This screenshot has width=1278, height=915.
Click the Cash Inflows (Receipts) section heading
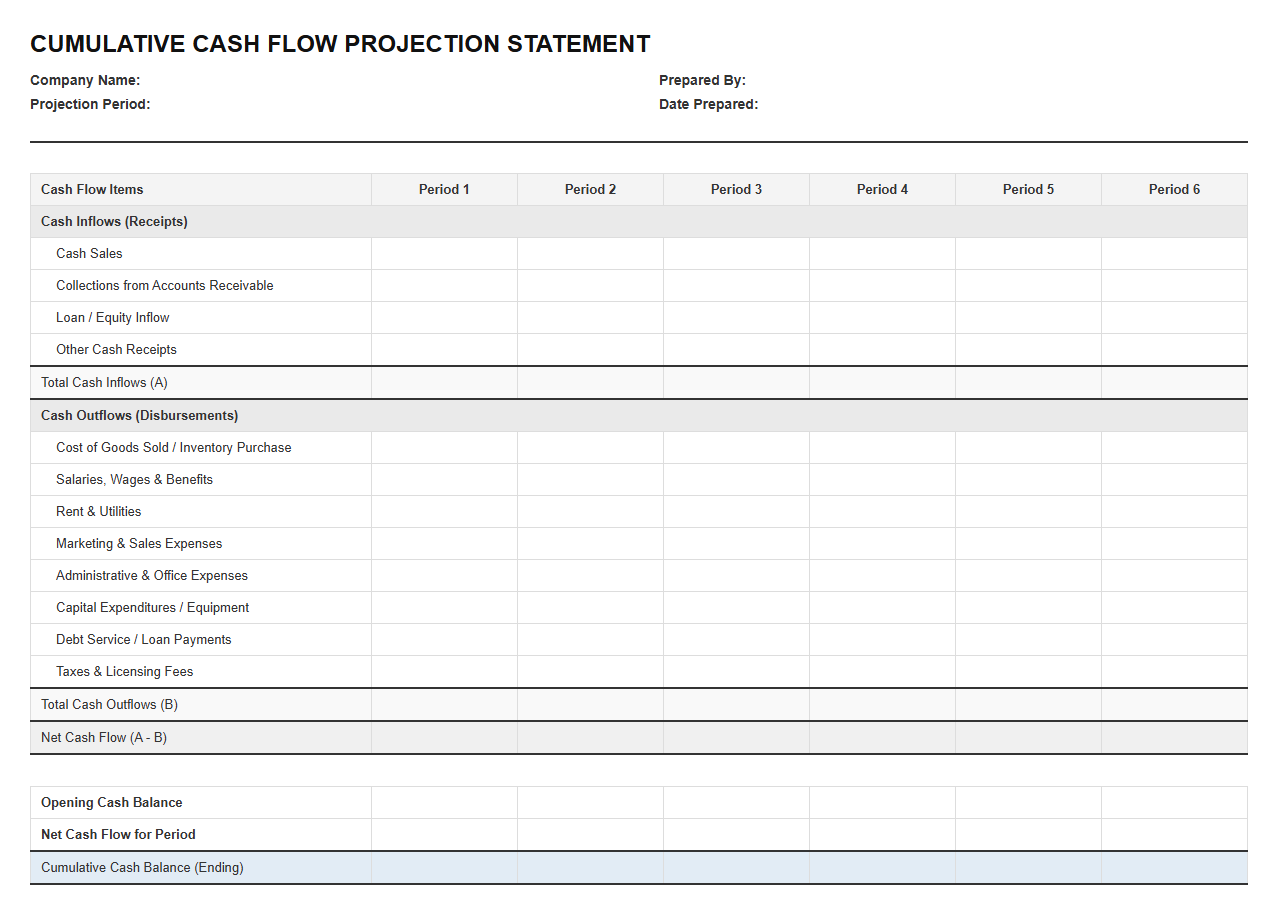click(x=114, y=221)
